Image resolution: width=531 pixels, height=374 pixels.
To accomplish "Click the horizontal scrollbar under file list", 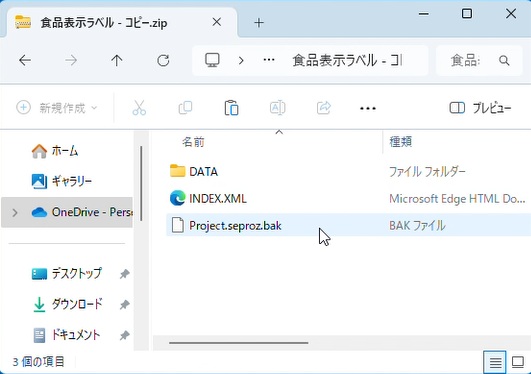I will [x=239, y=343].
